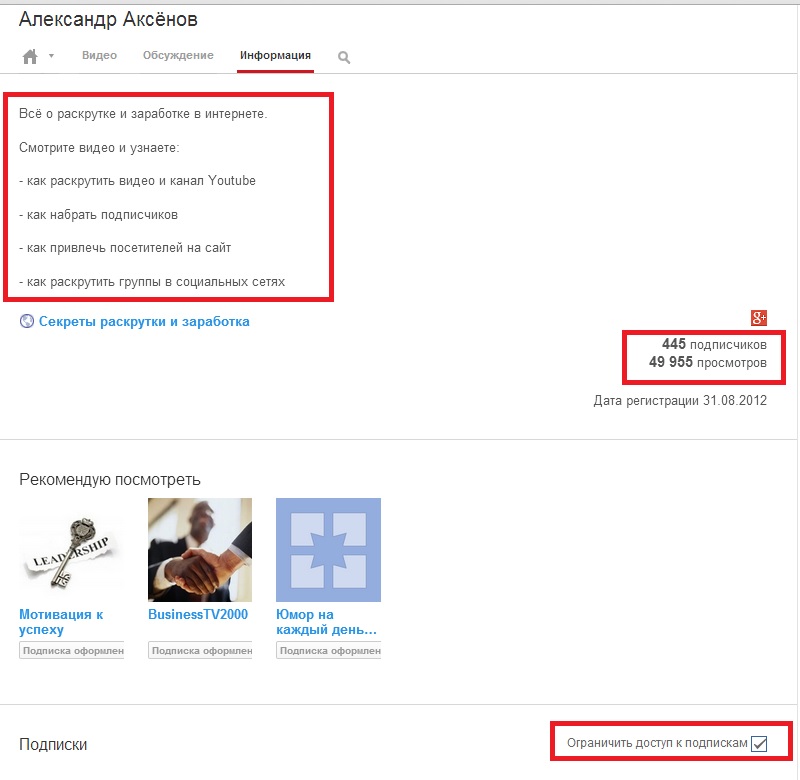Expand the arrow next to home icon
The image size is (800, 780).
coord(51,56)
